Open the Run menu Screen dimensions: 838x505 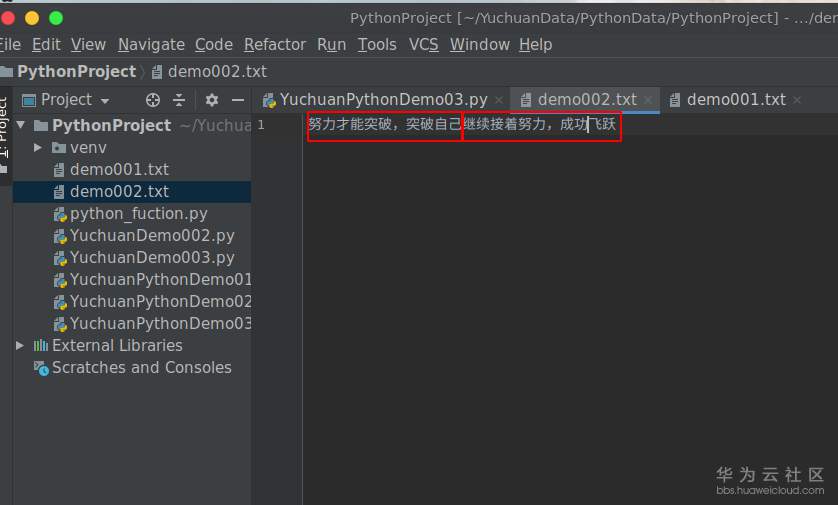pyautogui.click(x=331, y=44)
